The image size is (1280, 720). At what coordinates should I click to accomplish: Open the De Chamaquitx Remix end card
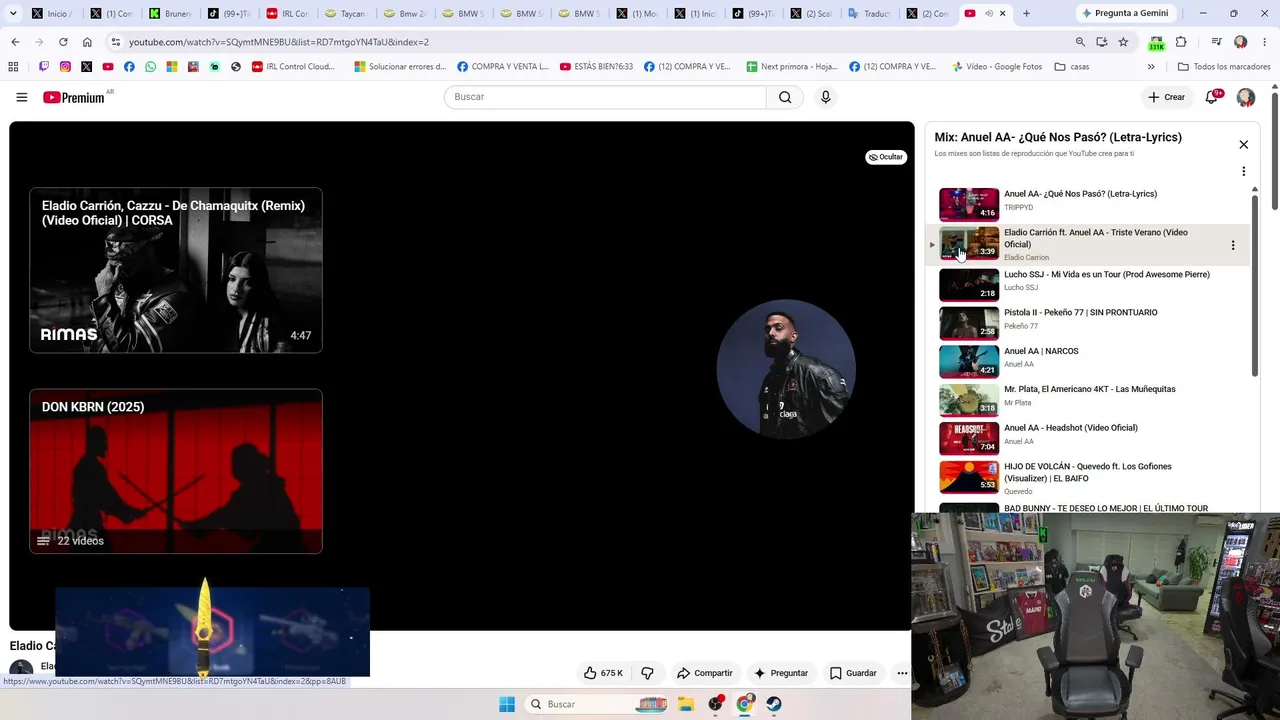click(x=176, y=270)
